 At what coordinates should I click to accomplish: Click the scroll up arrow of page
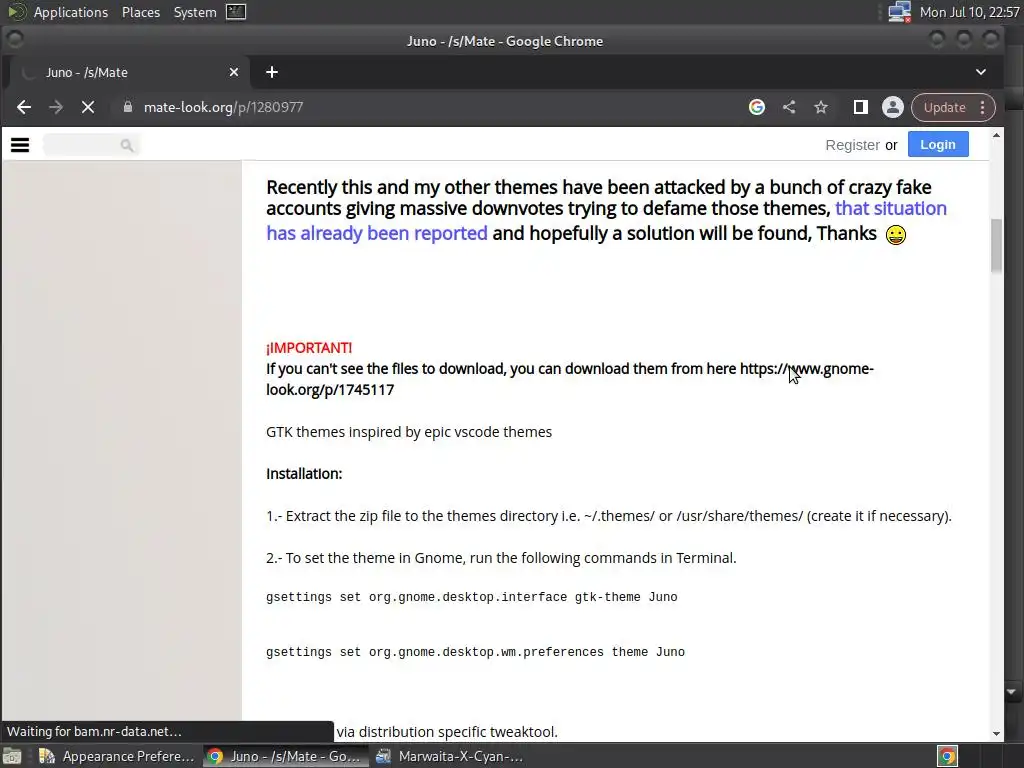pos(996,135)
